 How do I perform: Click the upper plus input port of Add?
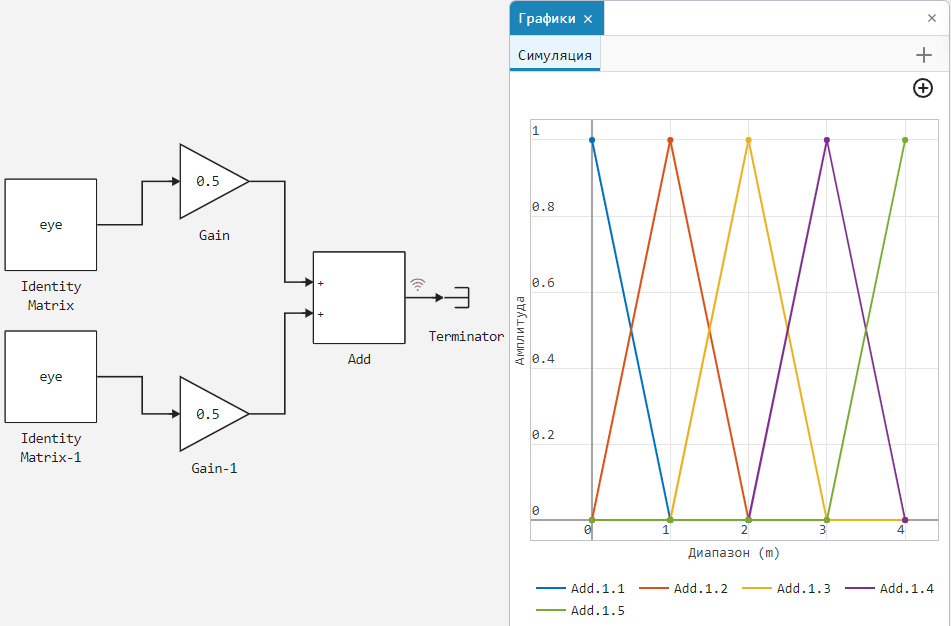(319, 283)
